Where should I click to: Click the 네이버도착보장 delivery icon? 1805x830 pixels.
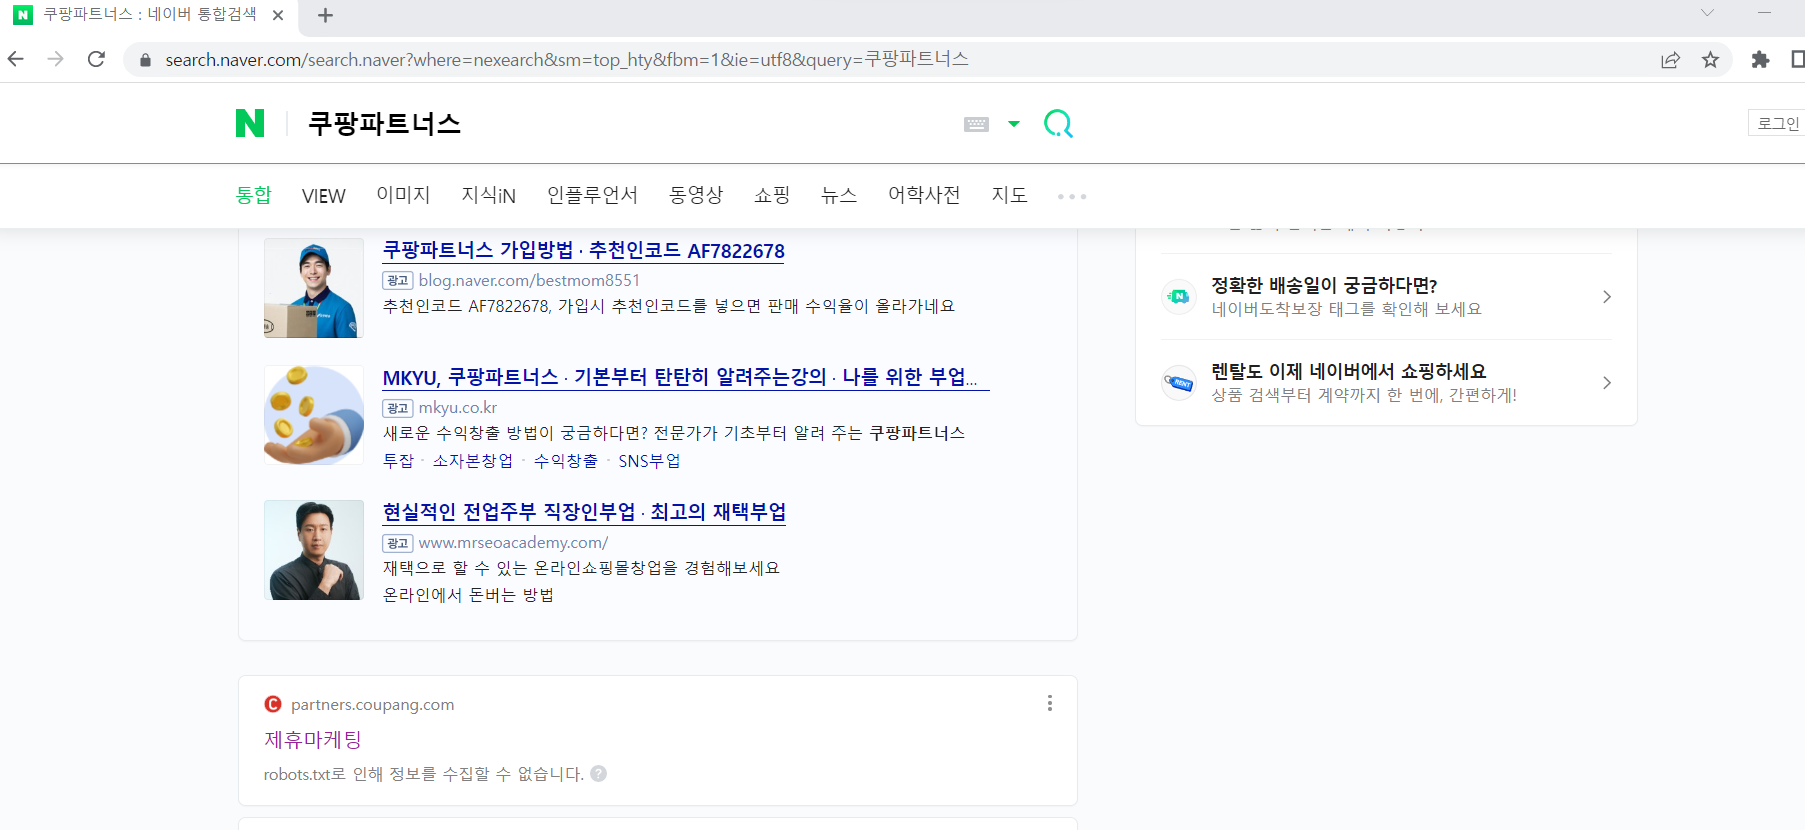click(x=1179, y=296)
